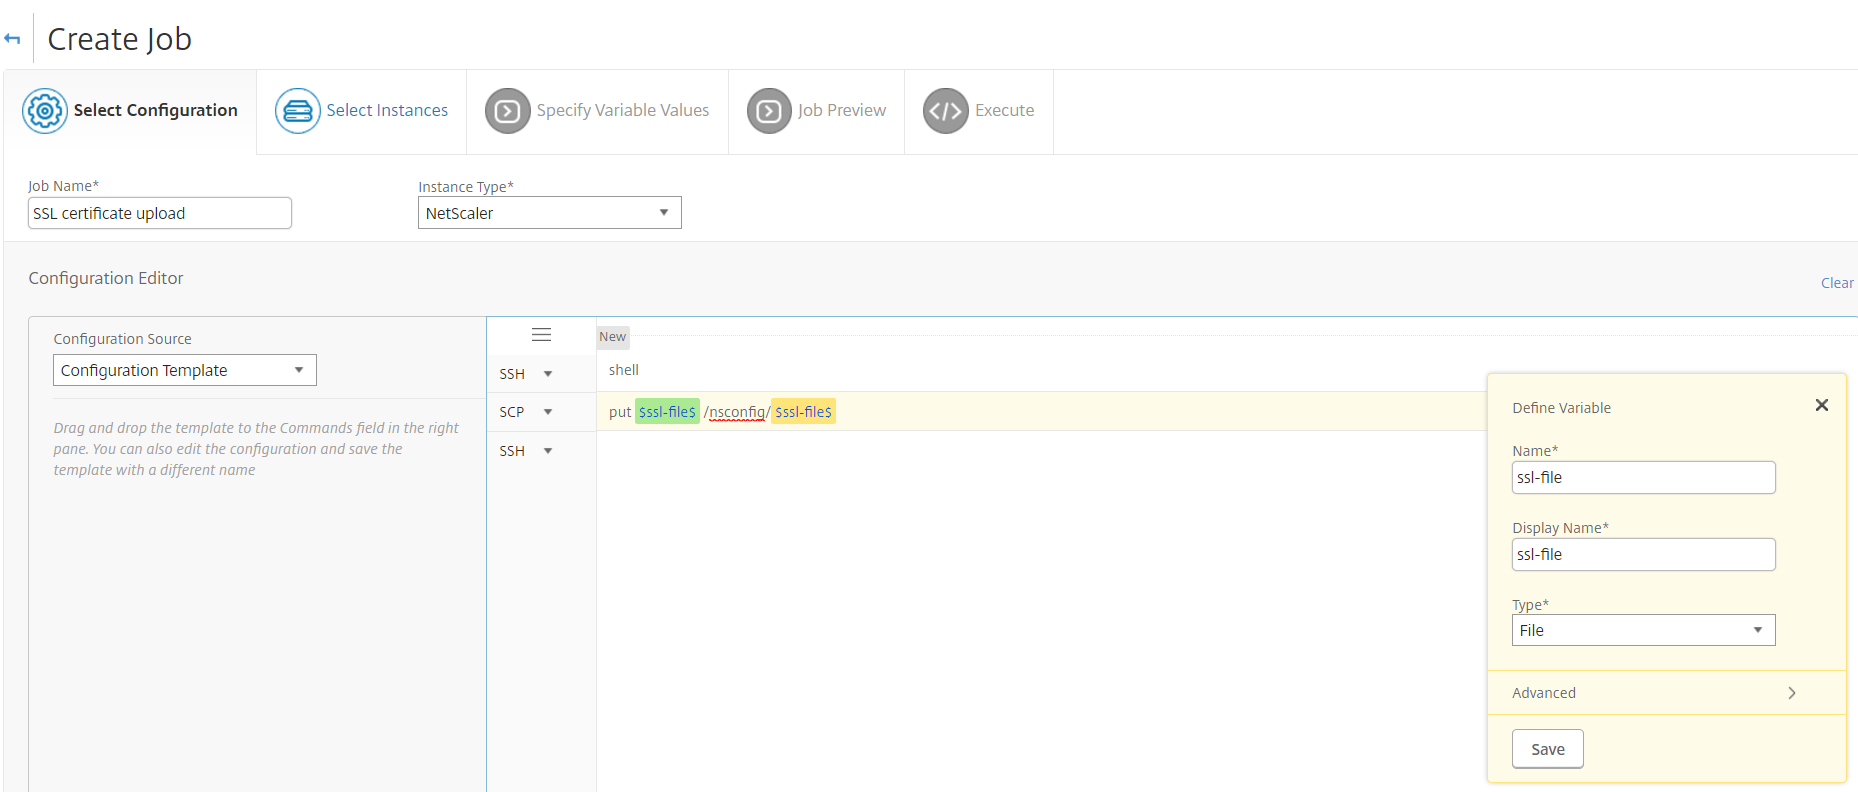Click the put command text
Screen dimensions: 1858x792
pos(620,412)
